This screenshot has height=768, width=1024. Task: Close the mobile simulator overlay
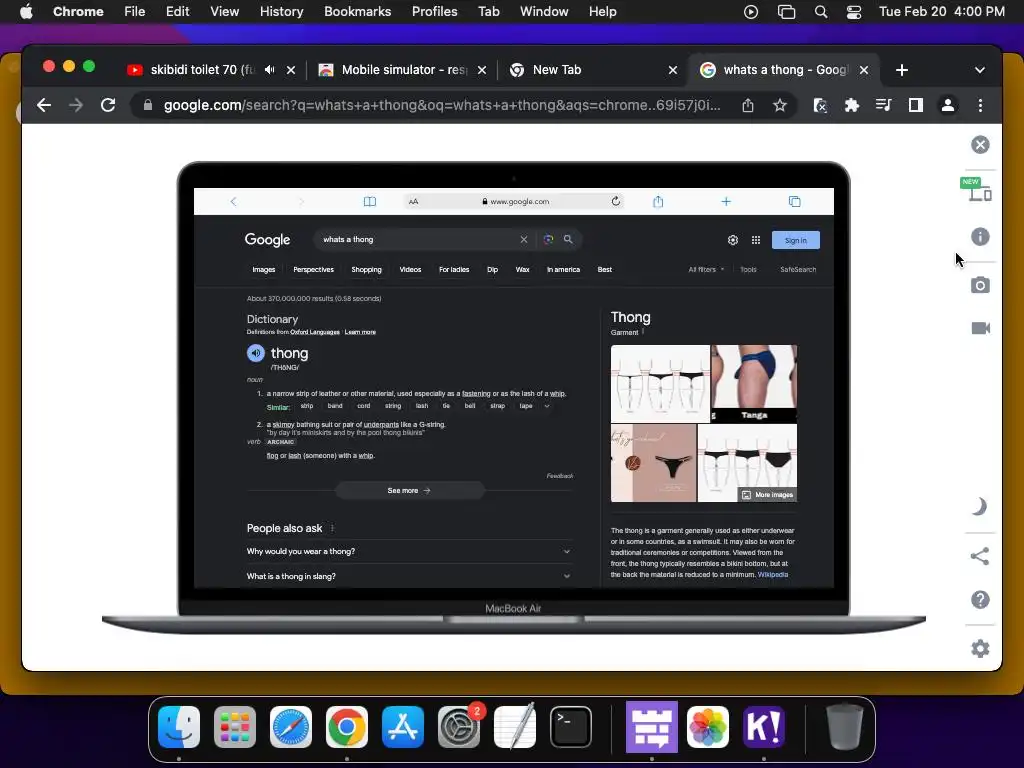(980, 145)
